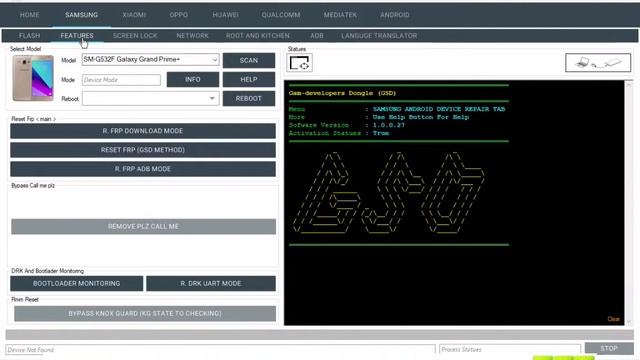The image size is (640, 360).
Task: Go to the HUAWEI tab
Action: pos(226,15)
